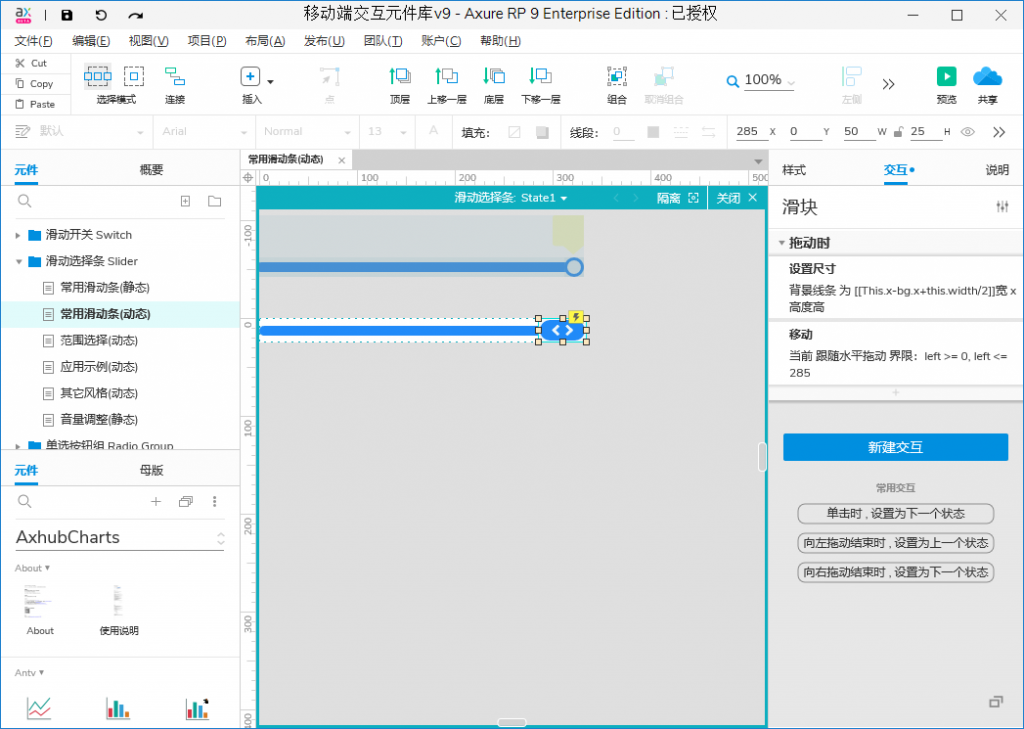Collapse the 滑动选择条 Slider folder

click(x=18, y=261)
